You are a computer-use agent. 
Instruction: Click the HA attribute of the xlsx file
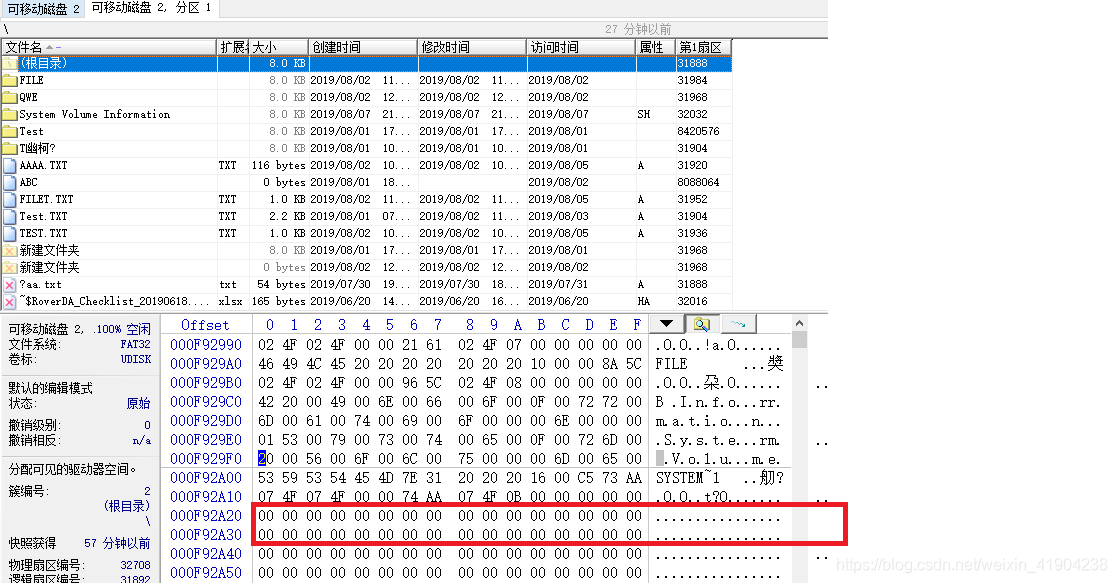[644, 301]
